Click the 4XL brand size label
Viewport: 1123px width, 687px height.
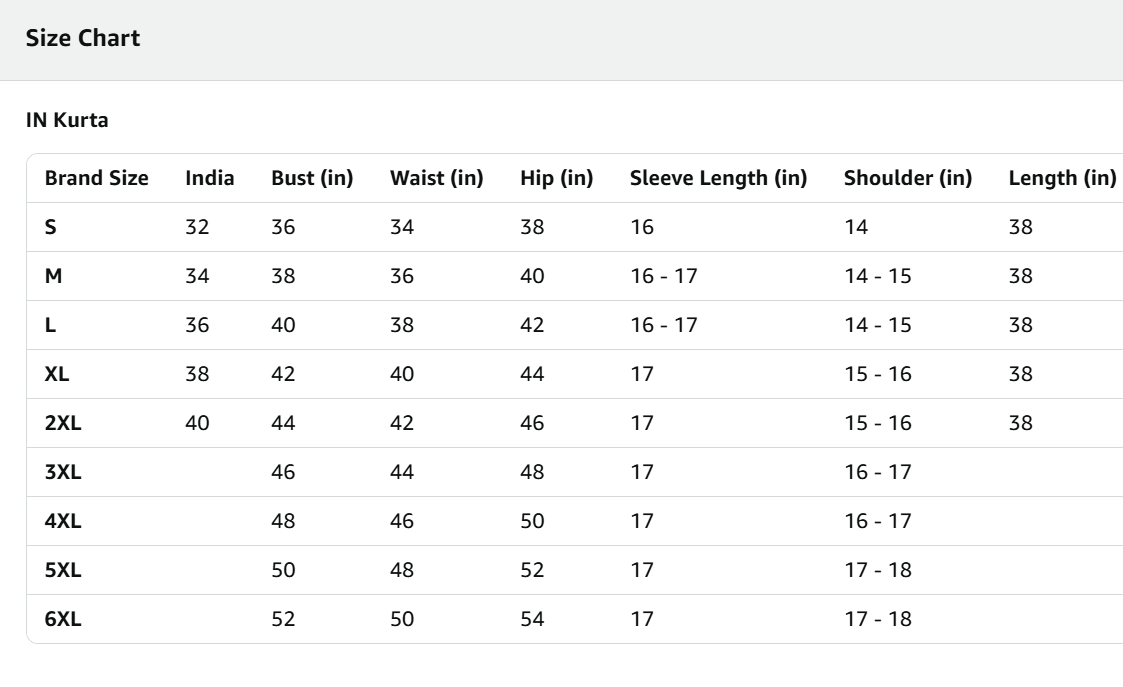coord(62,521)
